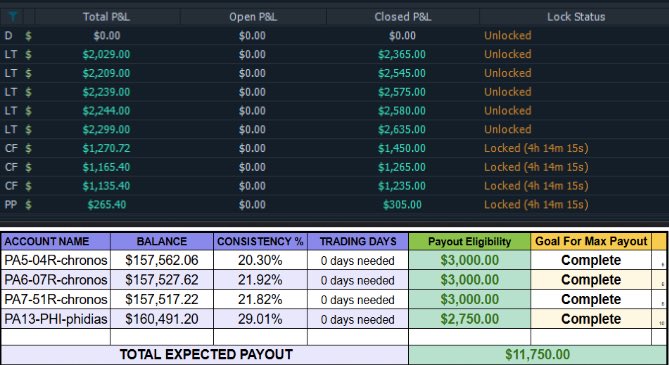Click the $1,270.72 Total P&L value
This screenshot has height=365, width=669.
(106, 149)
